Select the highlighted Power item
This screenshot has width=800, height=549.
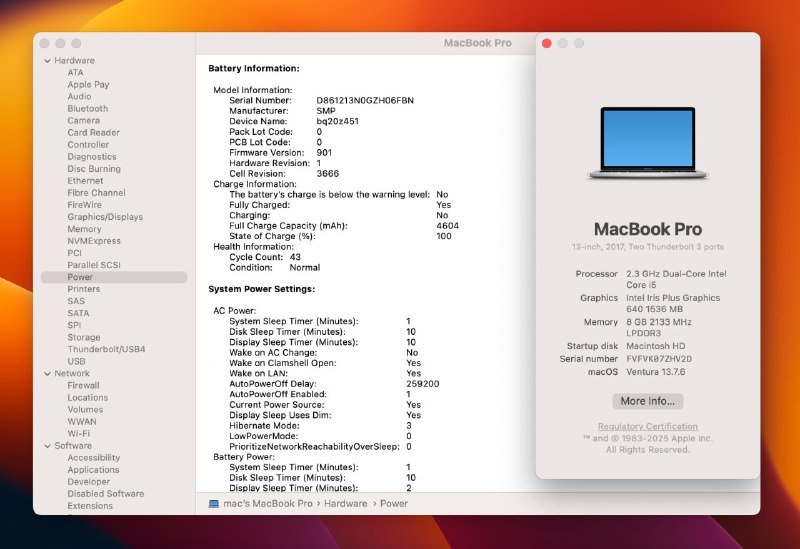pyautogui.click(x=114, y=277)
